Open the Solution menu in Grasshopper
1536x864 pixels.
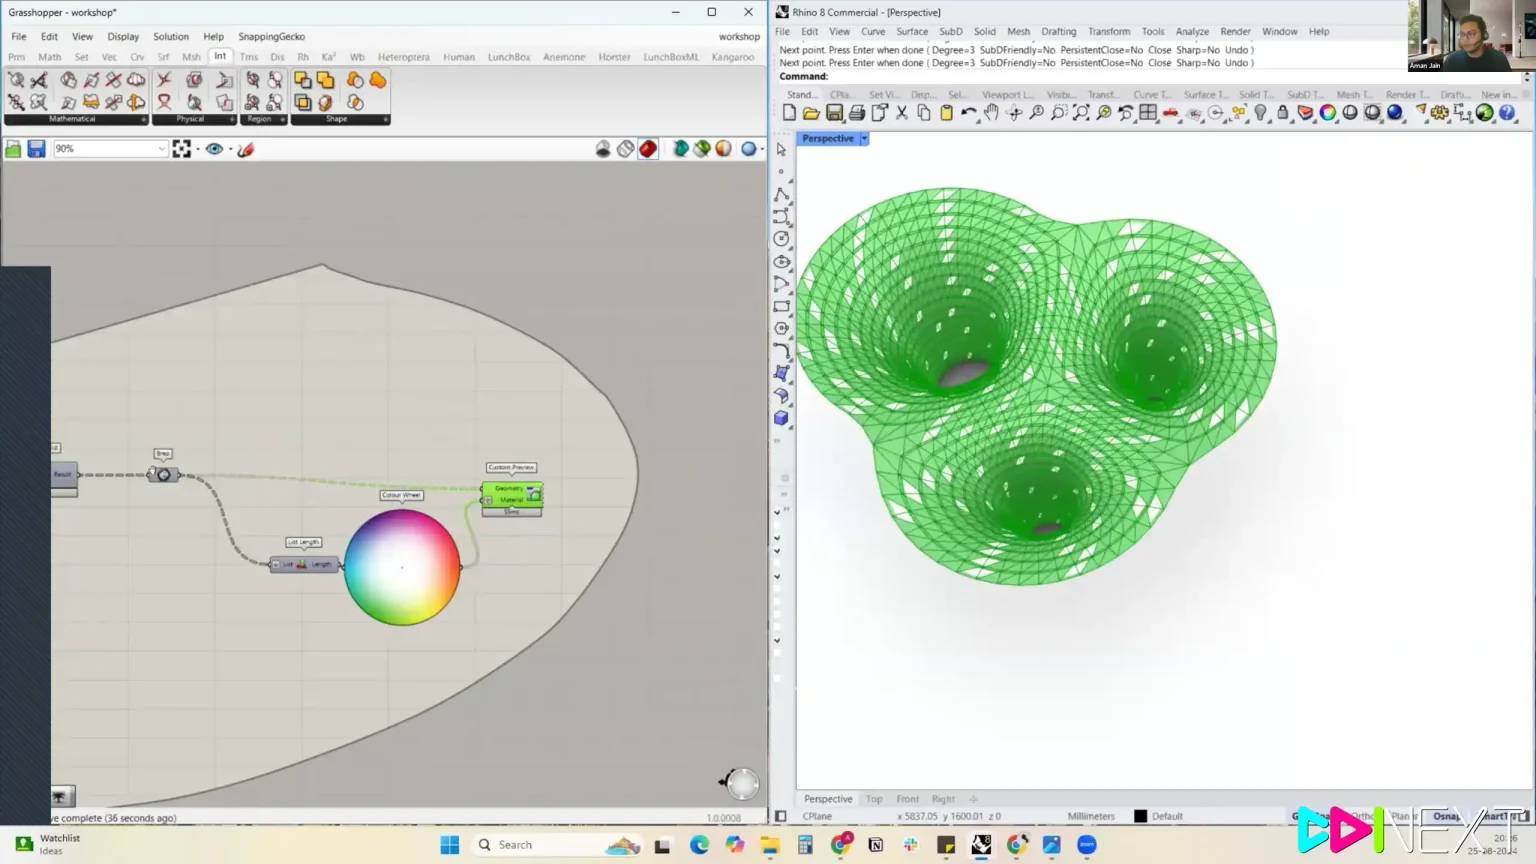(x=171, y=36)
